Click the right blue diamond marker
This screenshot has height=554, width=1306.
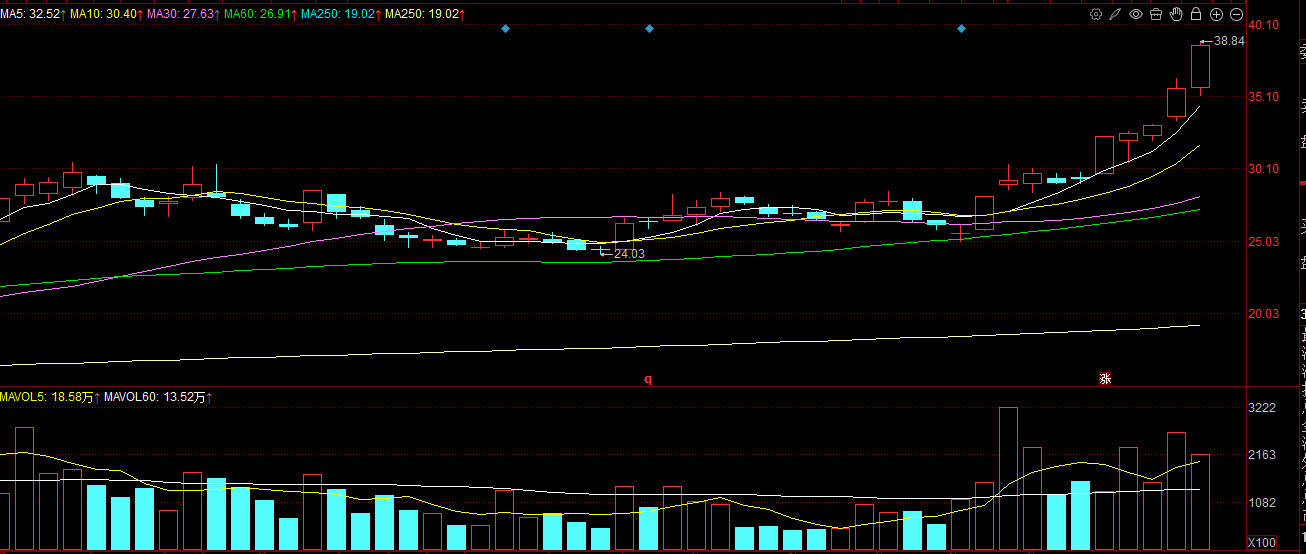[962, 29]
